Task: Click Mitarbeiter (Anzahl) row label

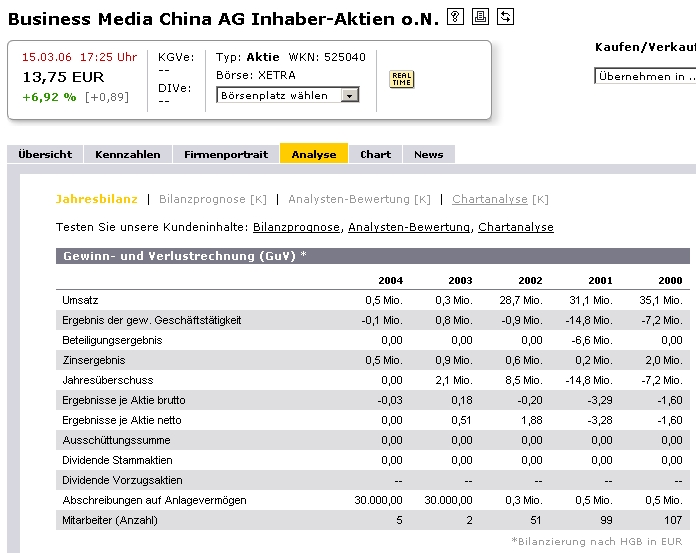Action: (x=110, y=520)
